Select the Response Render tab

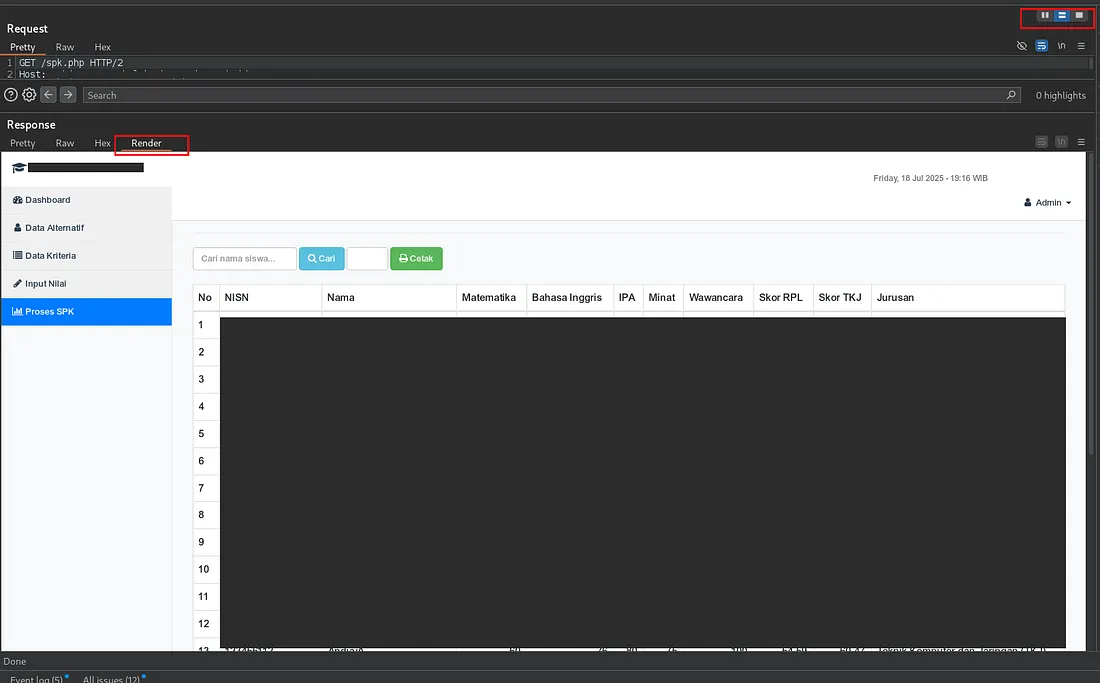tap(146, 143)
